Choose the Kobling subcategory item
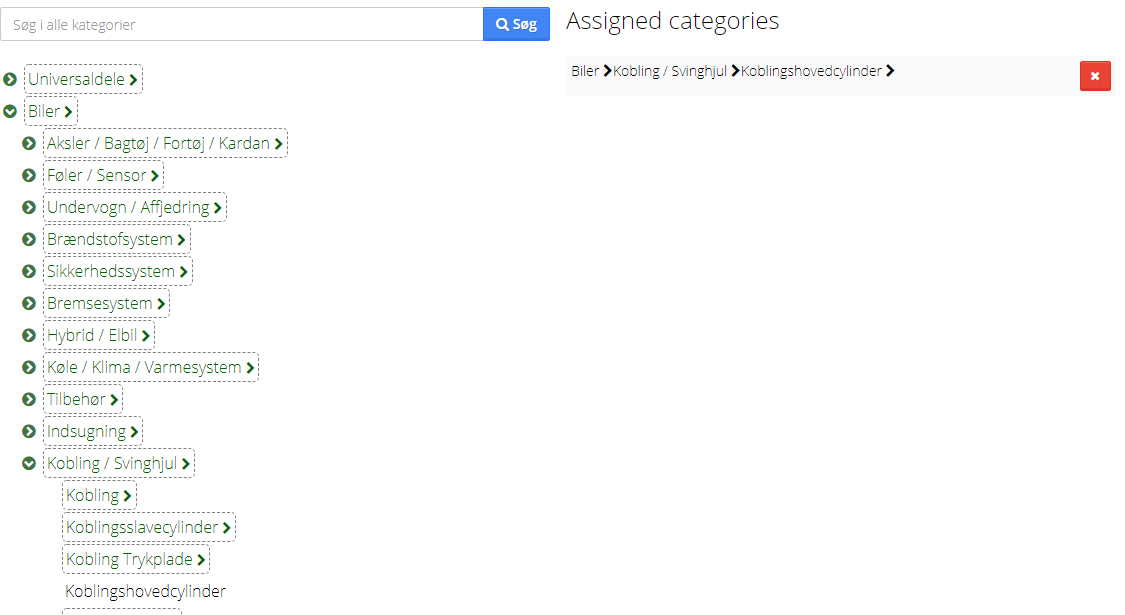Screen dimensions: 1125x615 (99, 495)
